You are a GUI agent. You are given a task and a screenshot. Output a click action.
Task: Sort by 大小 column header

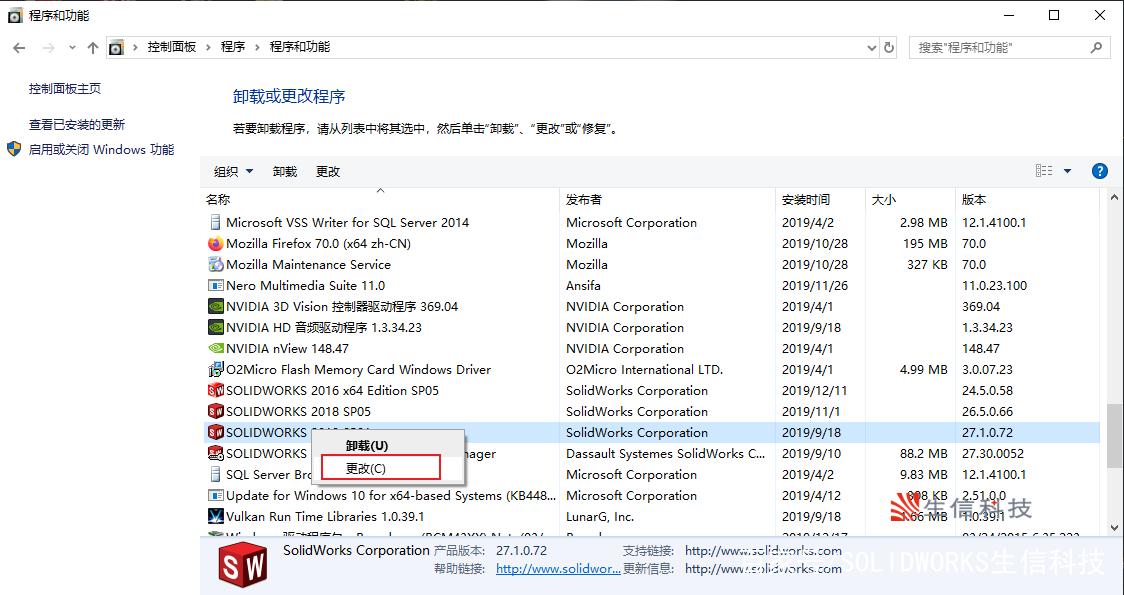884,199
